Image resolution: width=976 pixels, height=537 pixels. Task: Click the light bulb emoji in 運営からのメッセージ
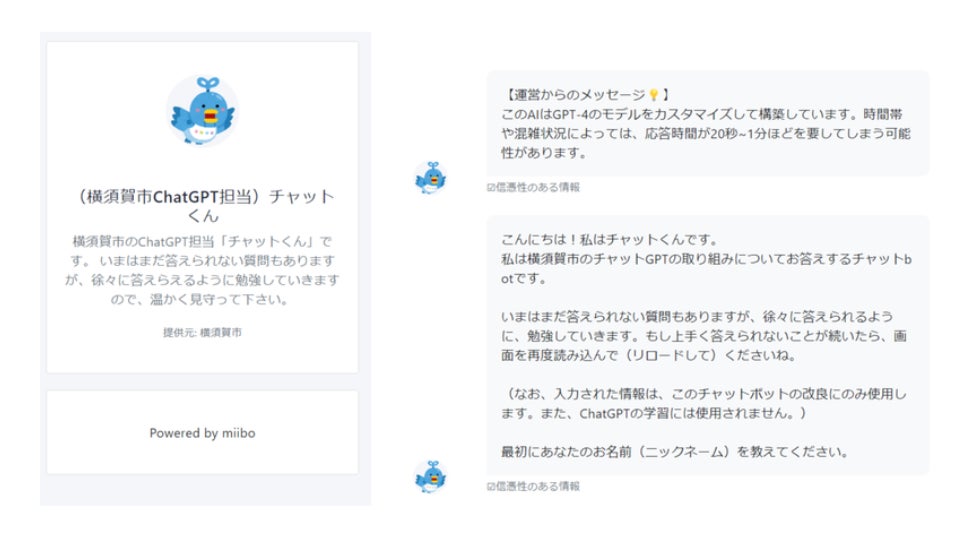[654, 95]
